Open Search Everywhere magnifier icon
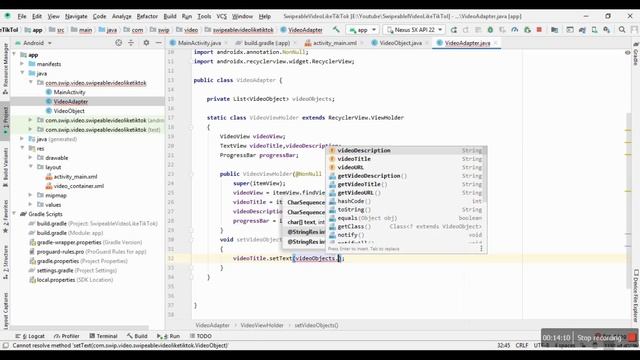The width and height of the screenshot is (640, 360). coord(622,30)
